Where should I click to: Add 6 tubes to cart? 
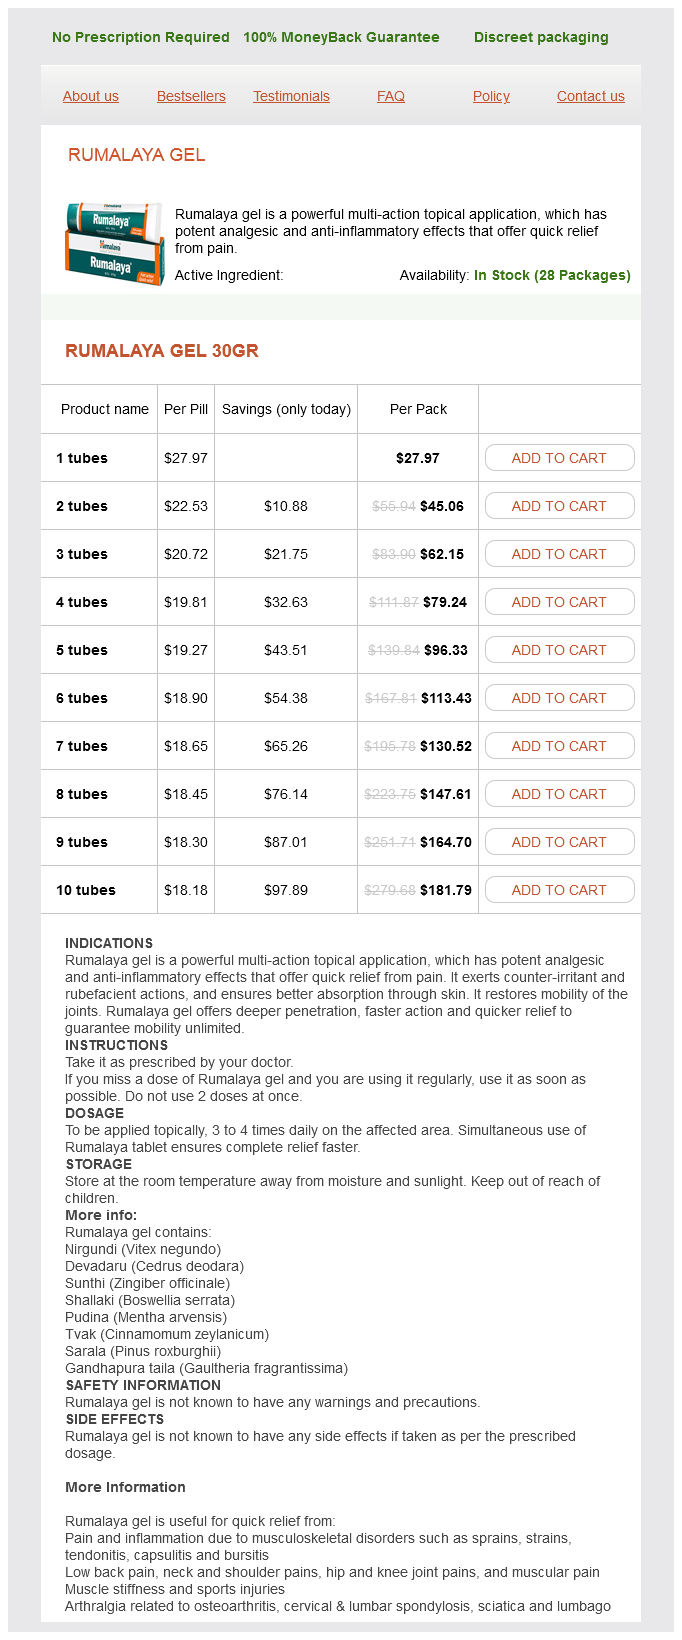[559, 698]
